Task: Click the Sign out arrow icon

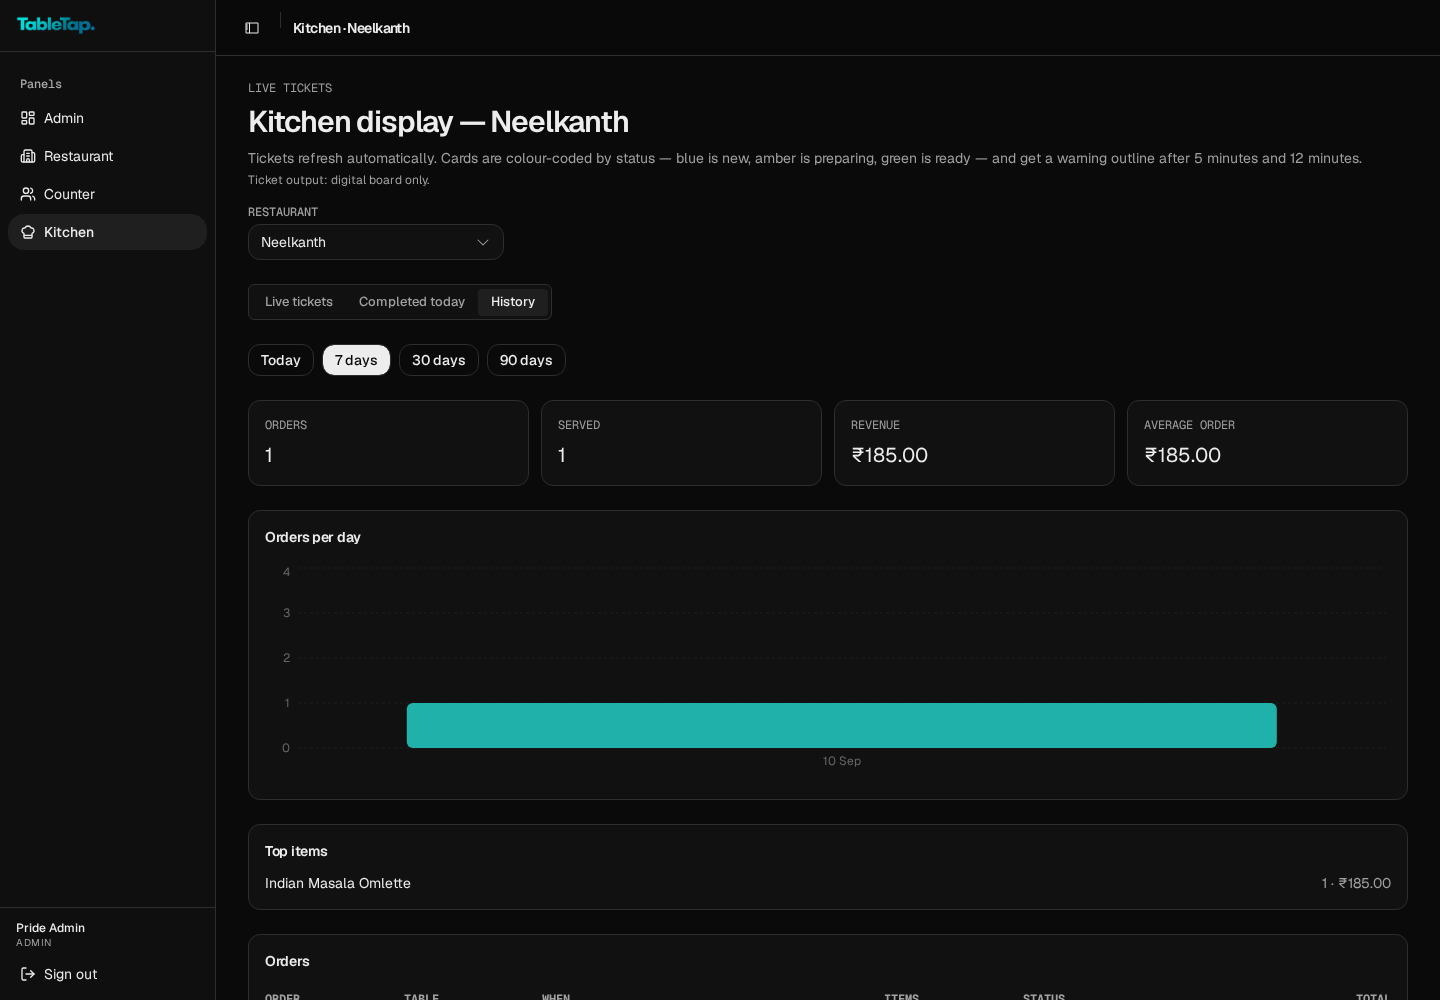Action: click(x=28, y=974)
